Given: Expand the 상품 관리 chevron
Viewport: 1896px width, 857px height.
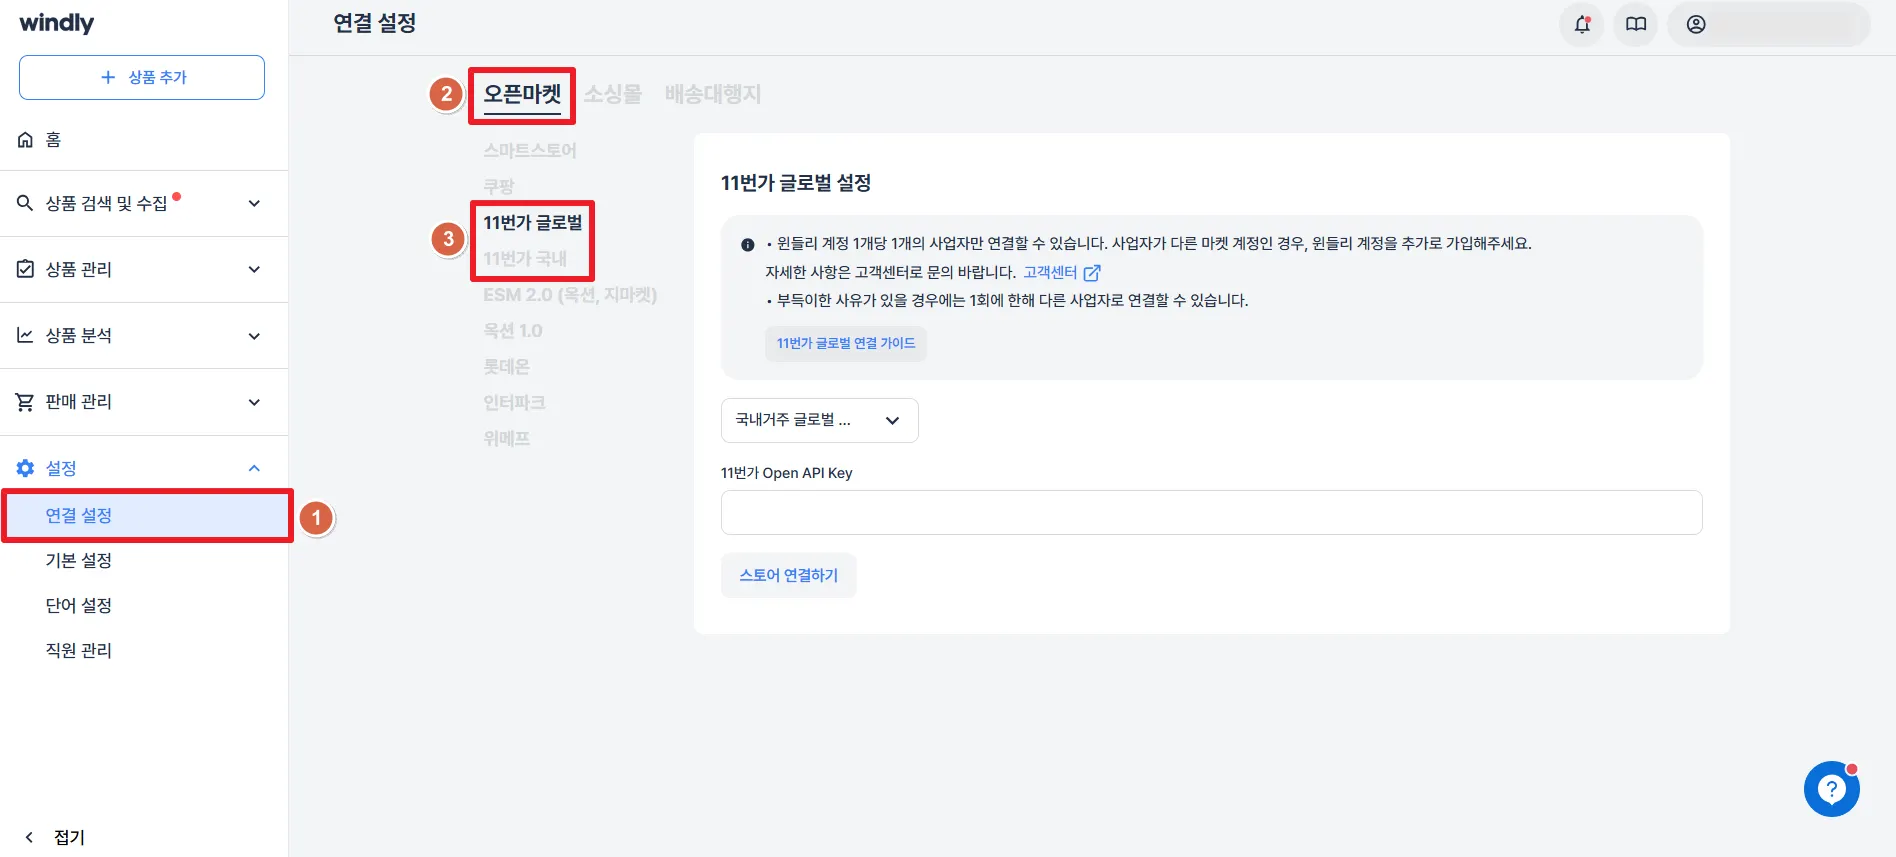Looking at the screenshot, I should pos(254,269).
